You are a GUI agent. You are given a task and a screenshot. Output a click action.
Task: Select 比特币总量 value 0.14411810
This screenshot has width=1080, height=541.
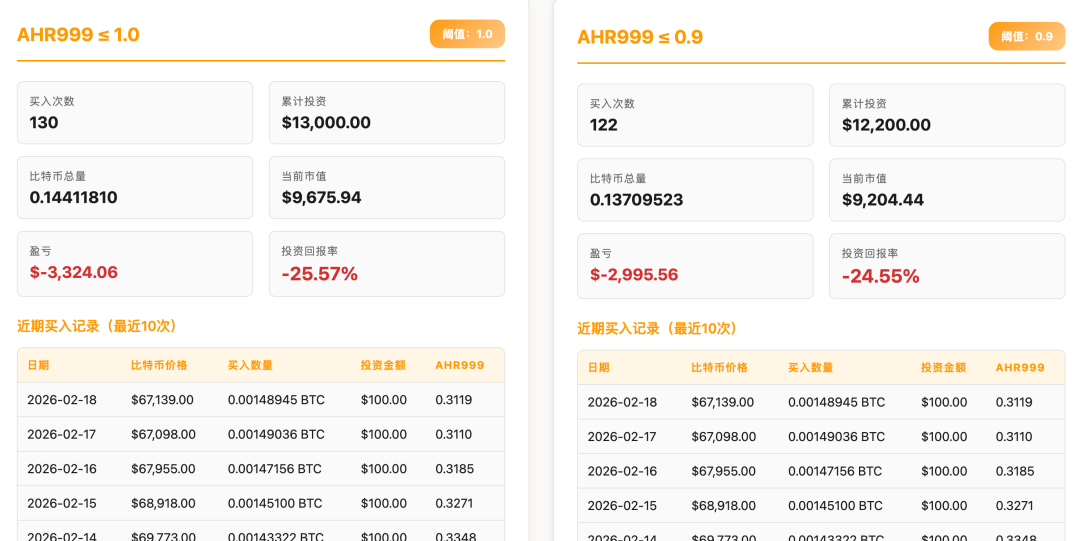(x=73, y=198)
